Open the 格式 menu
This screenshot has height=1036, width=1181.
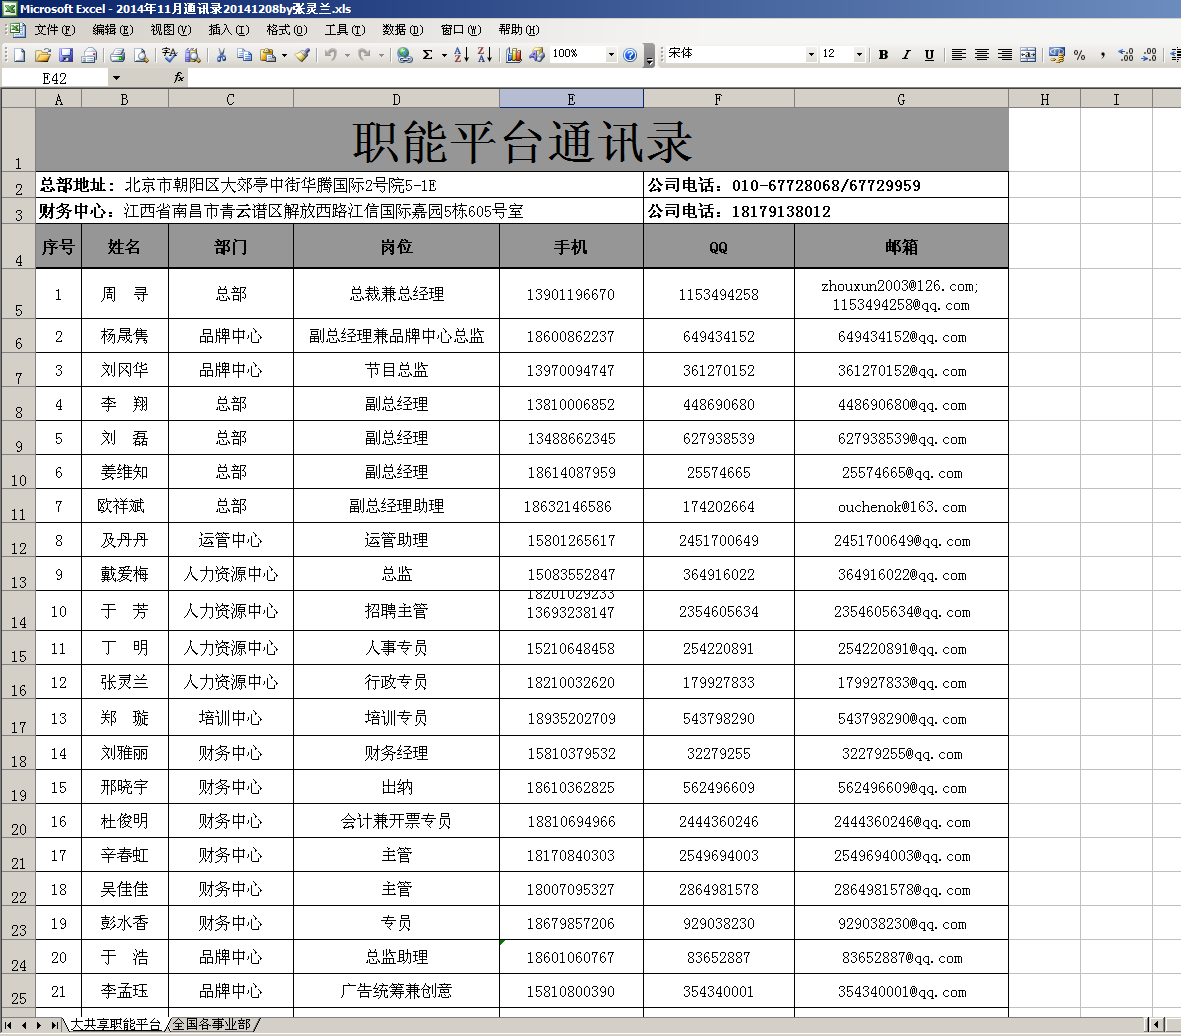coord(287,30)
